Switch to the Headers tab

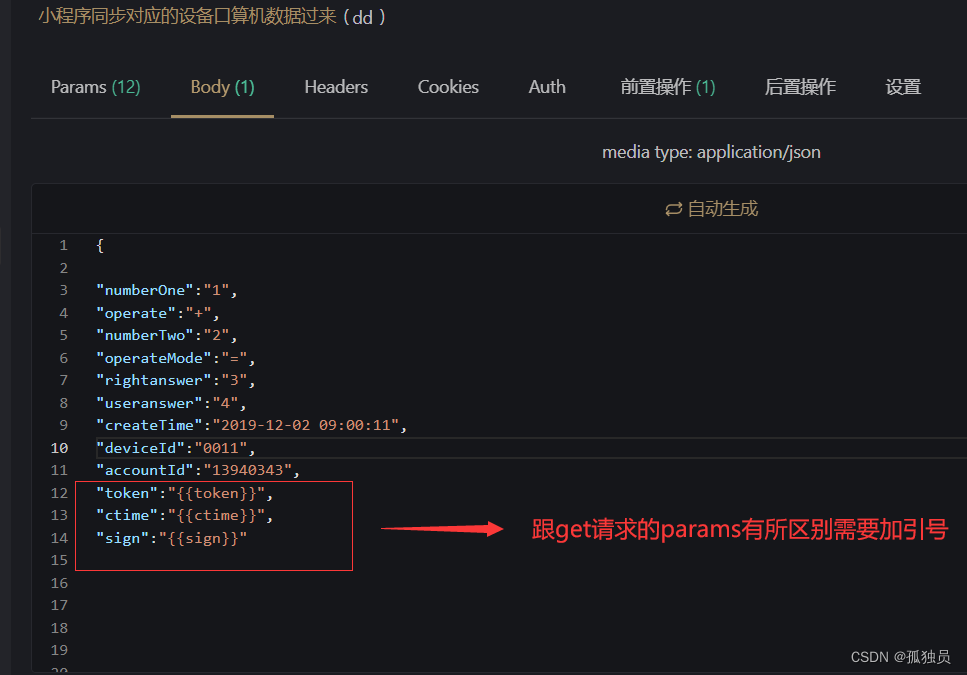(336, 87)
